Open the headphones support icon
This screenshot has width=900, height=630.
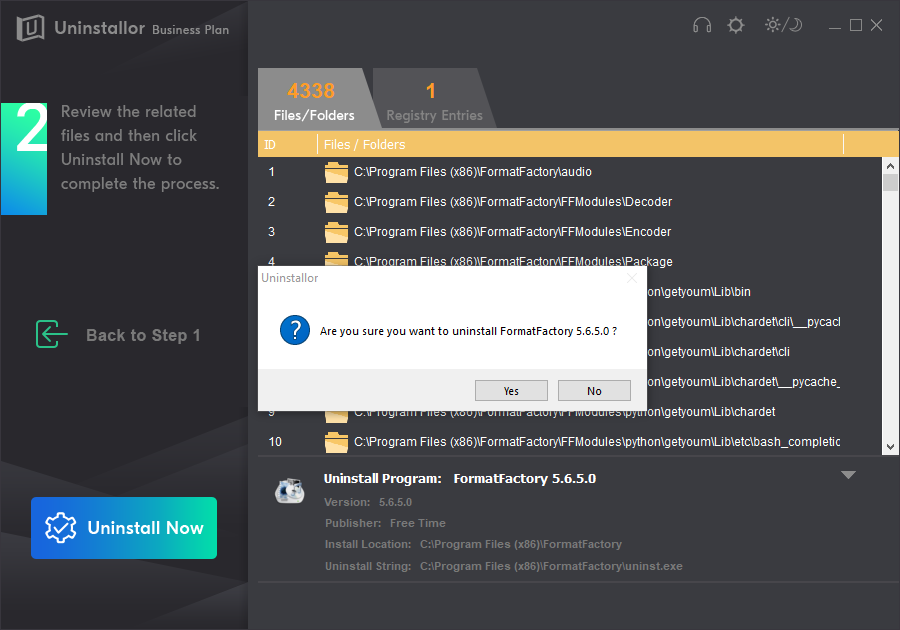coord(702,25)
